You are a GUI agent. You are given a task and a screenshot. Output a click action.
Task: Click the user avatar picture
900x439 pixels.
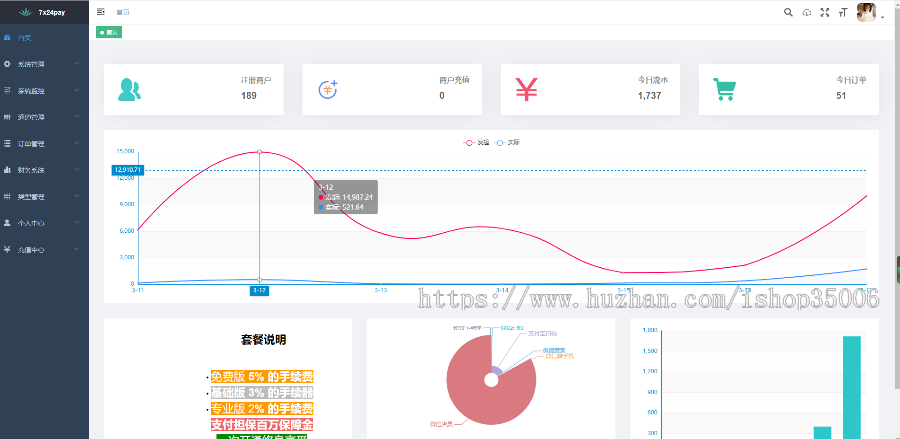point(866,12)
